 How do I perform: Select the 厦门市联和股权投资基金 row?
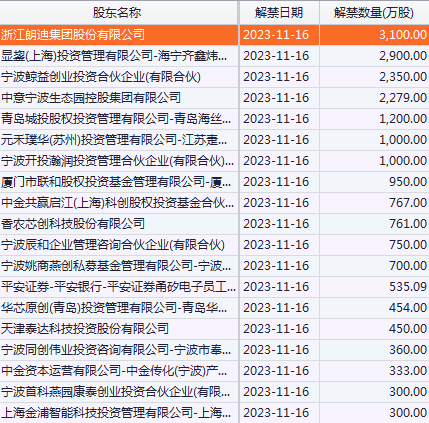[214, 182]
